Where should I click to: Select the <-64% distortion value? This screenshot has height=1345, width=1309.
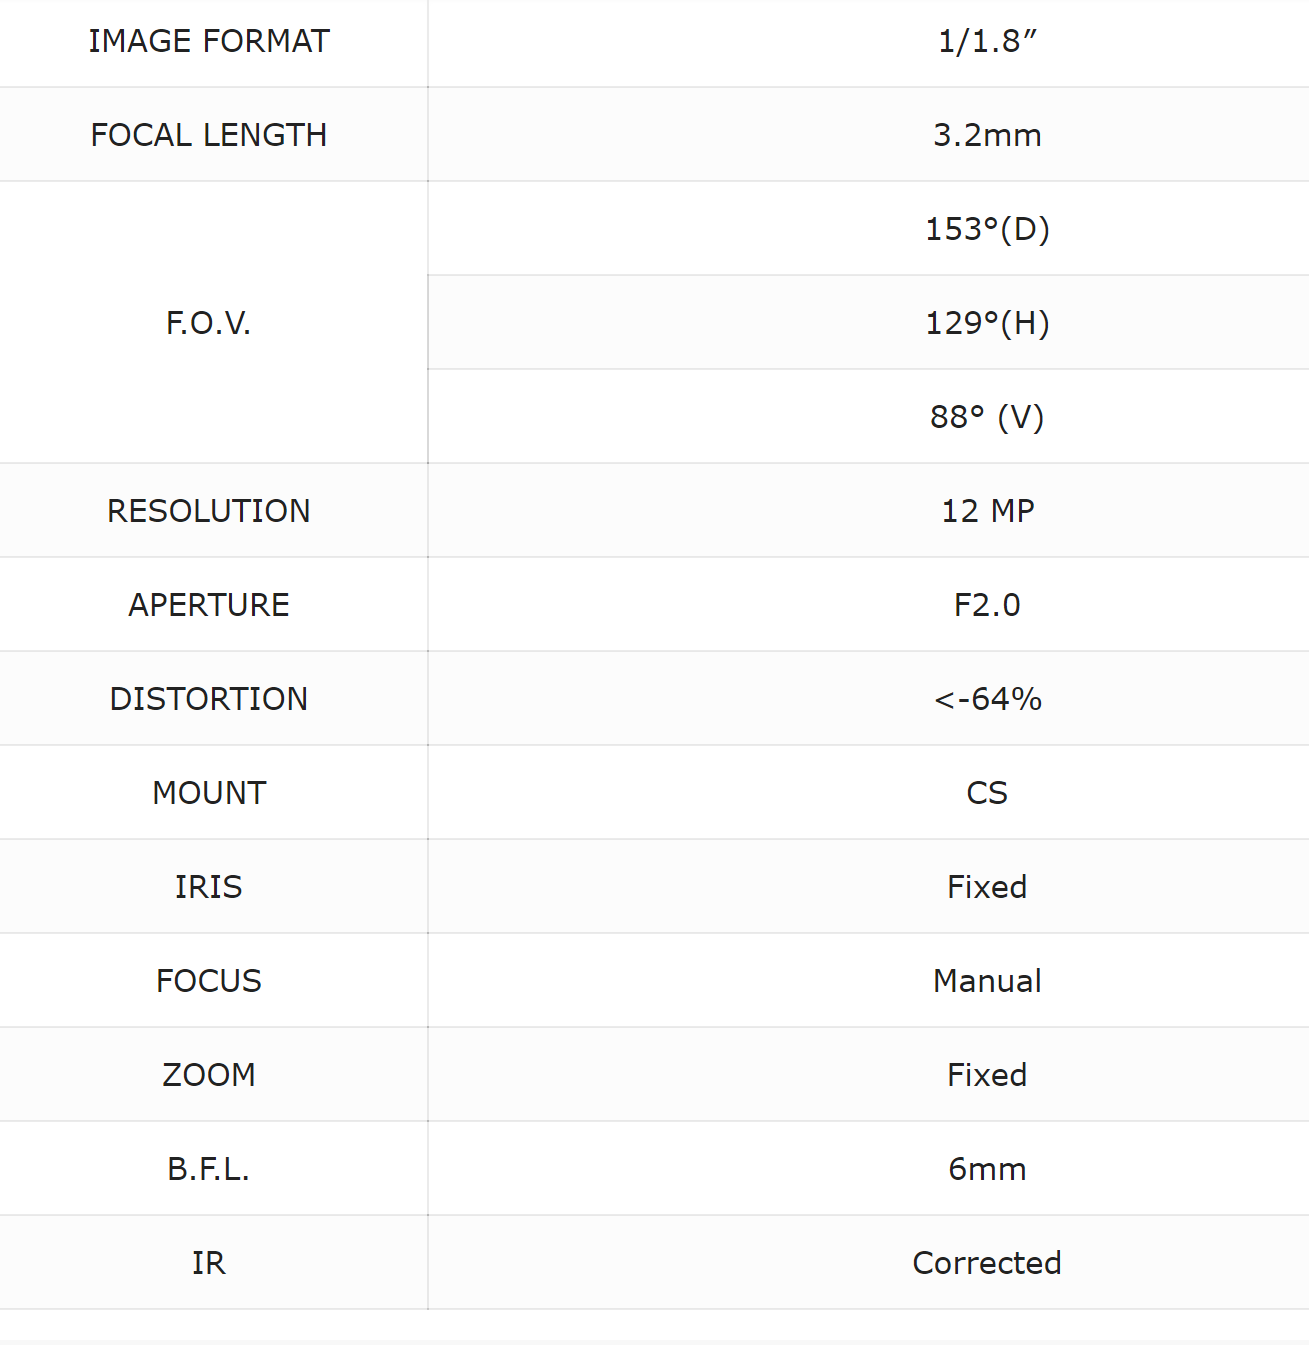pyautogui.click(x=987, y=699)
